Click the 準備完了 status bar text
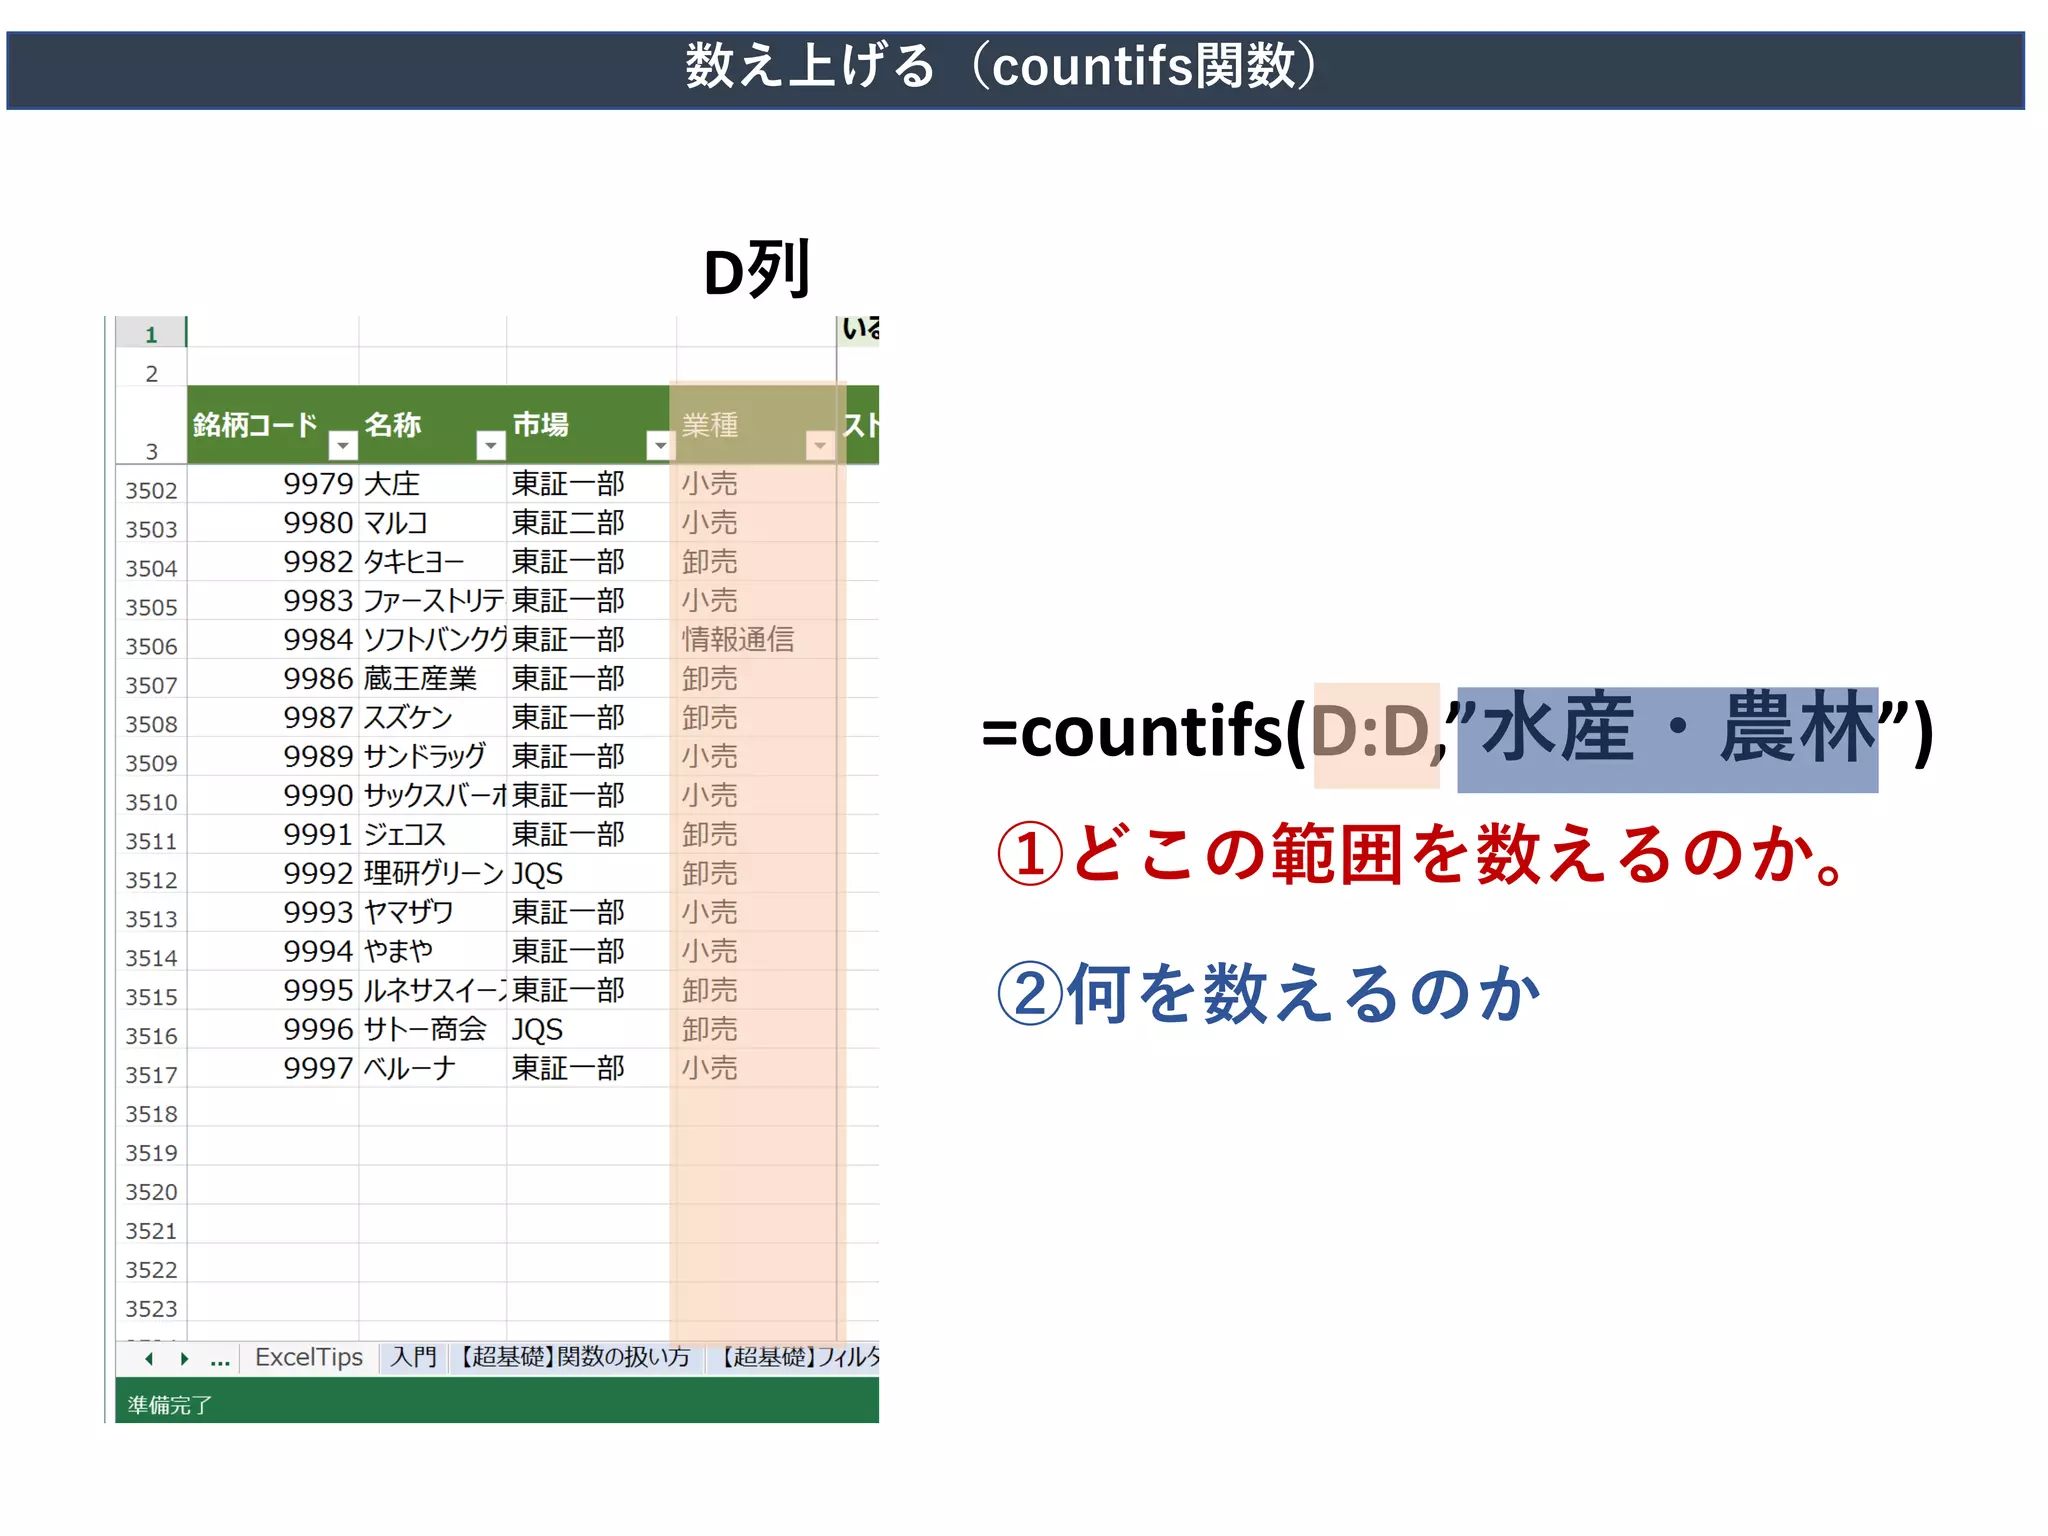 170,1405
